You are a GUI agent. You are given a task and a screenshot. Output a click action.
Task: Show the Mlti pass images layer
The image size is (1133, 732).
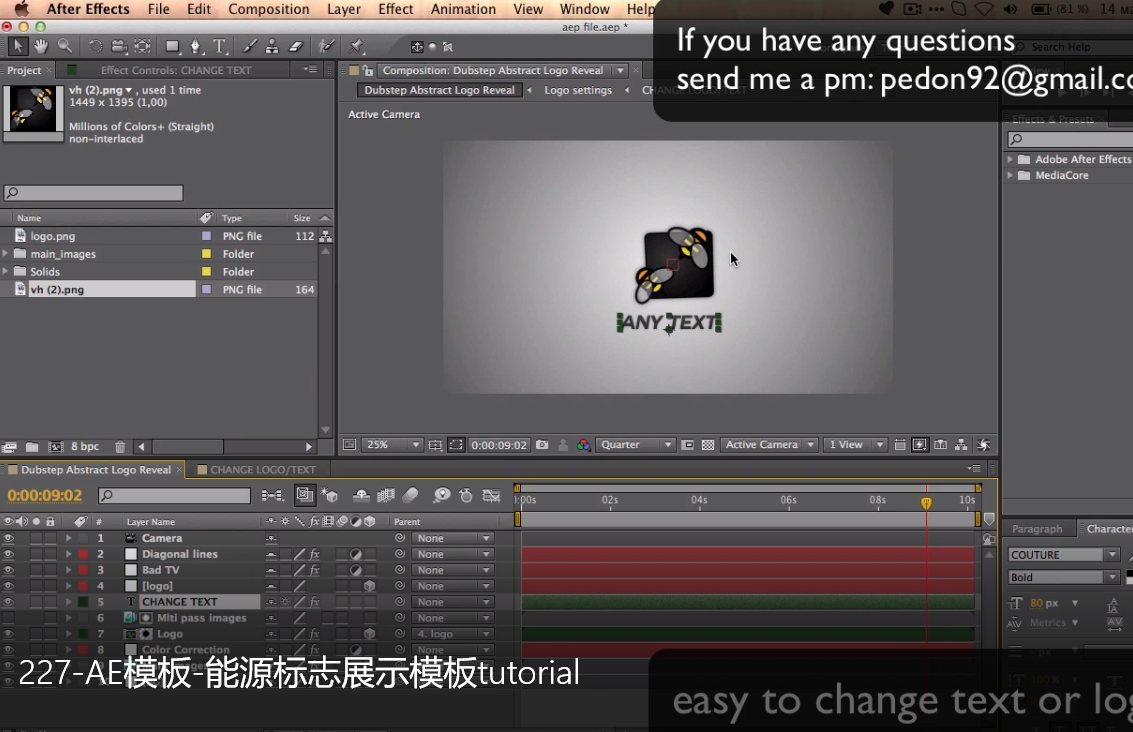coord(9,618)
